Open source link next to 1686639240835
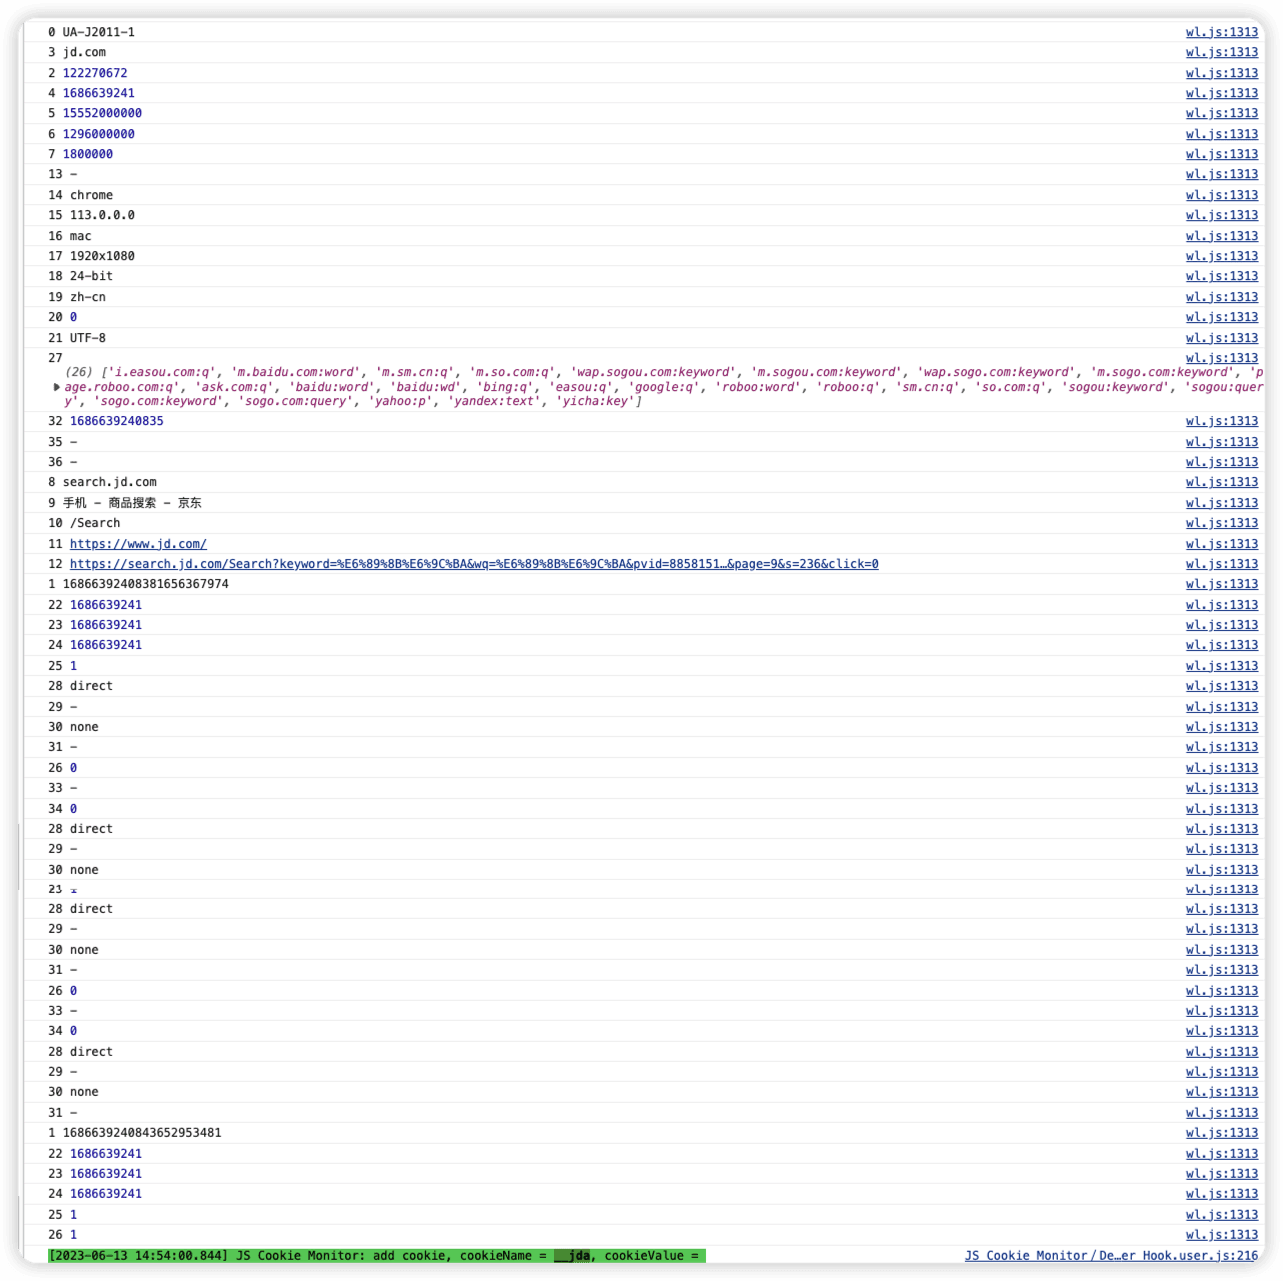 click(1221, 421)
